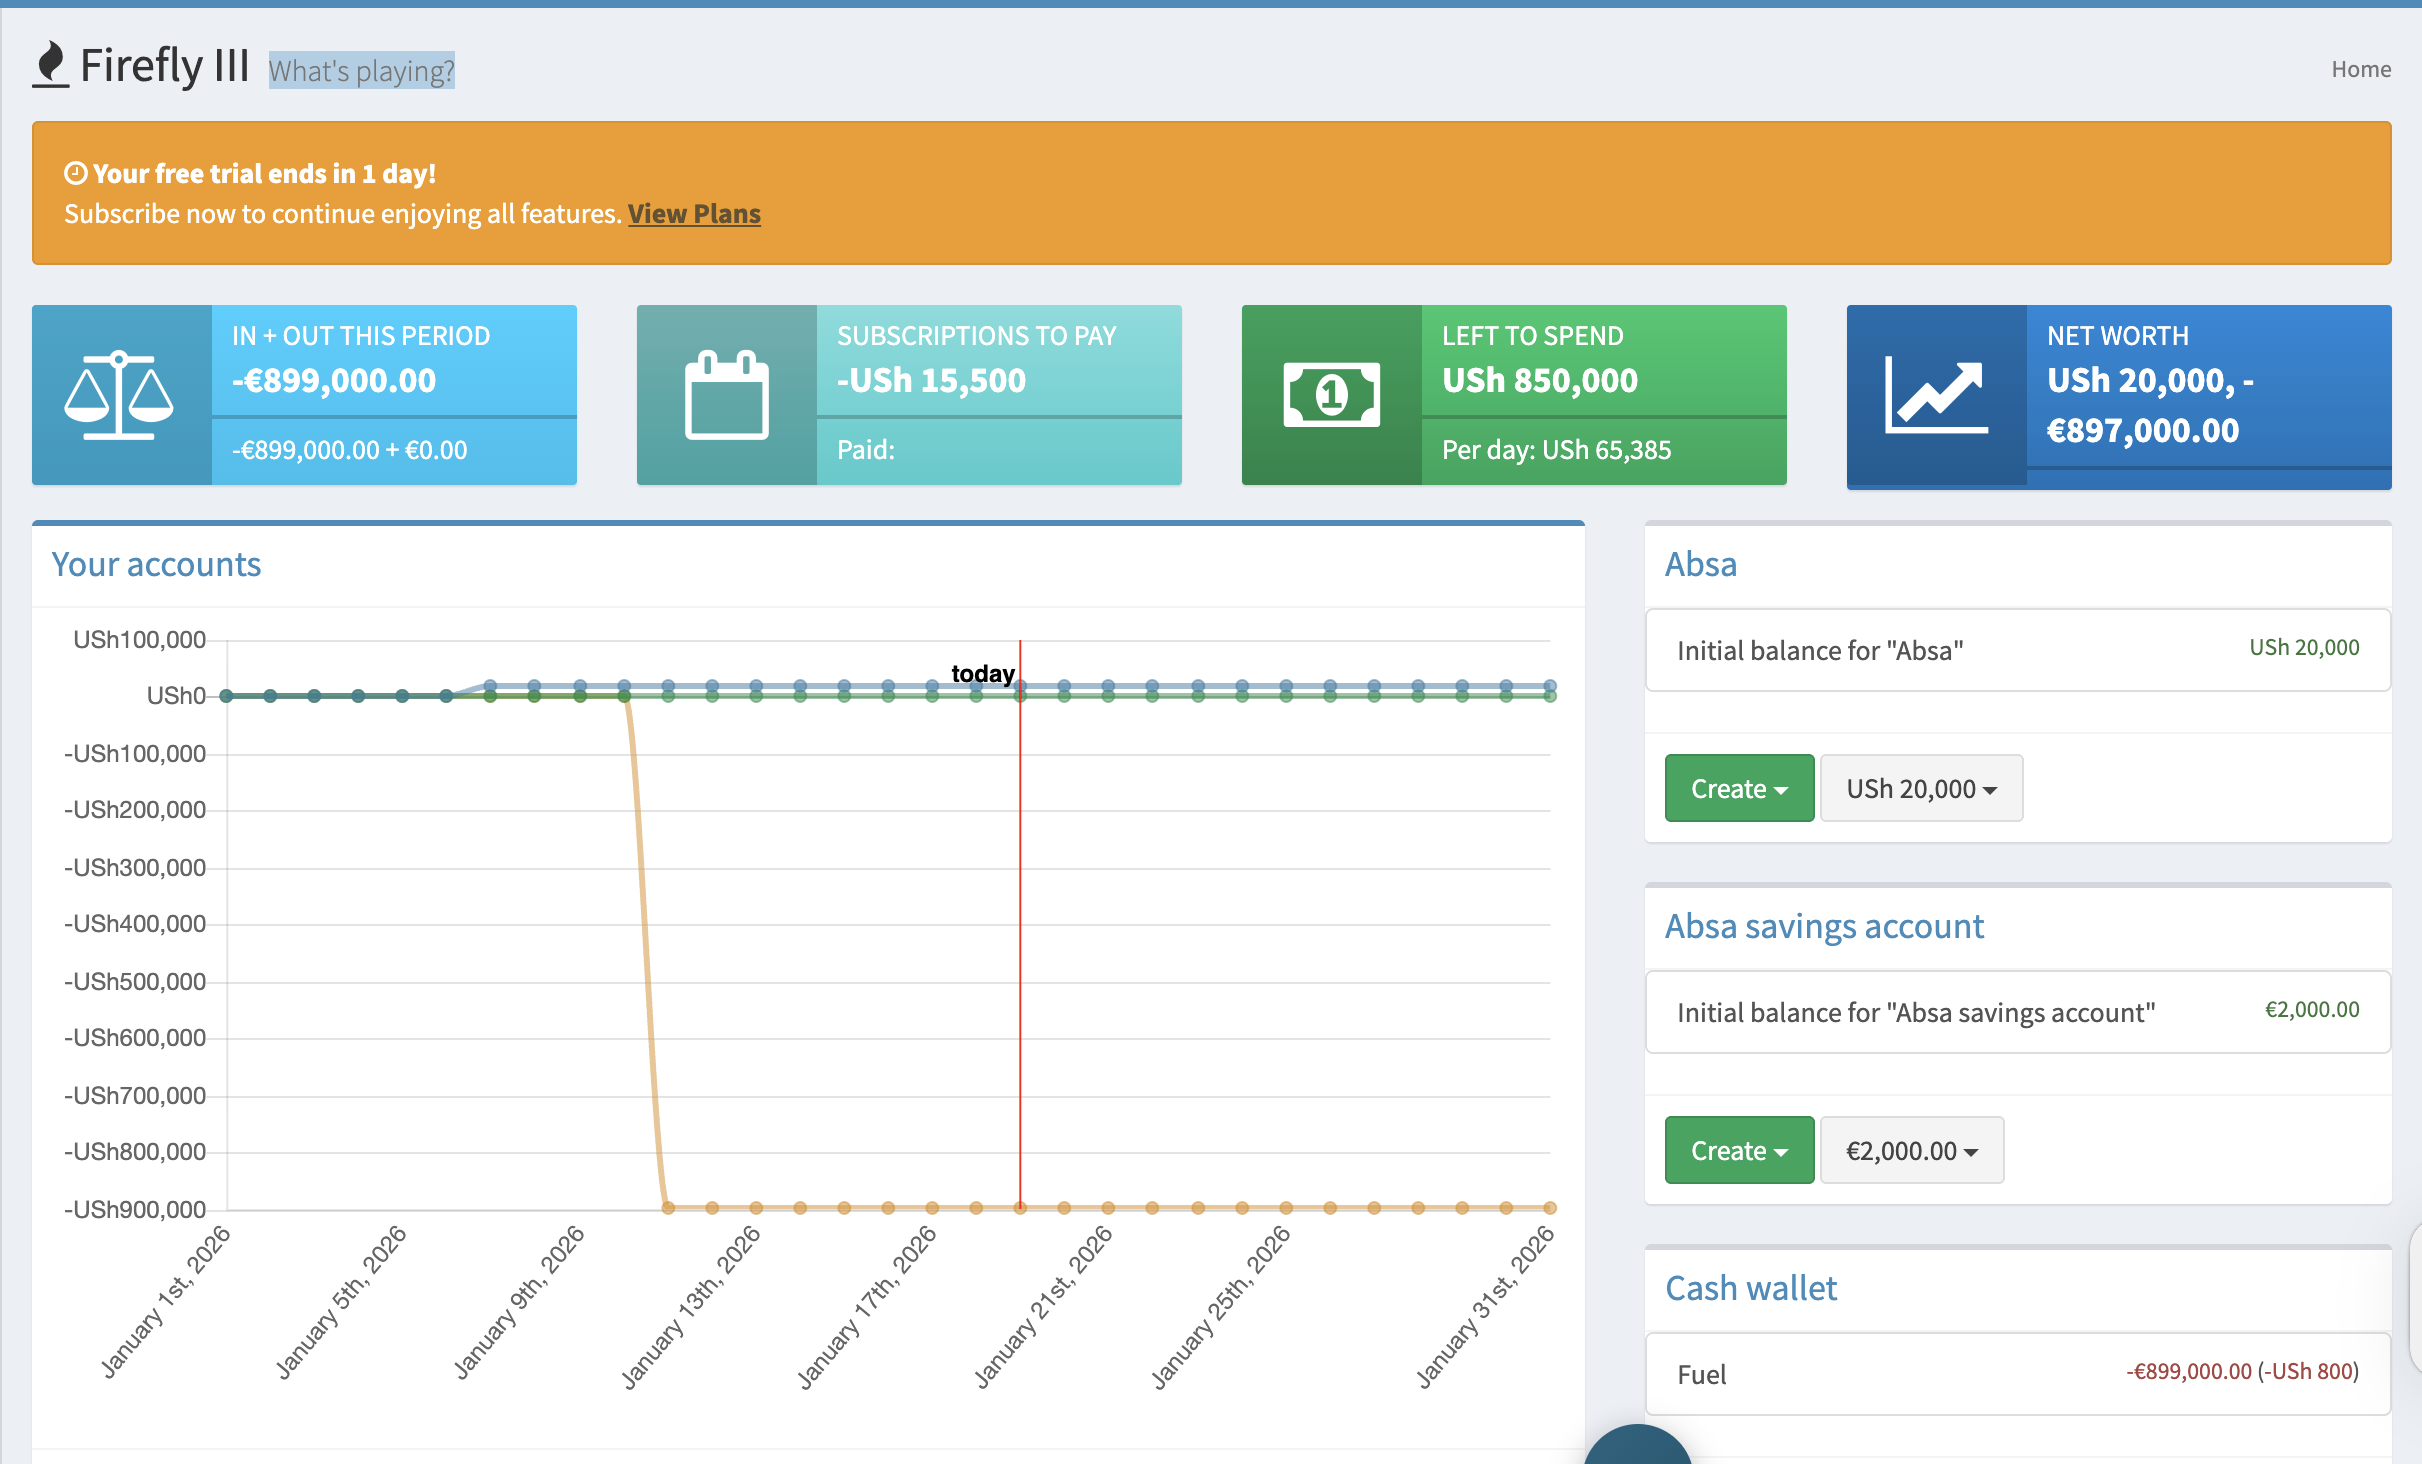Screen dimensions: 2422x1464
Task: Open the €2,000.00 balance dropdown
Action: coord(1911,1150)
